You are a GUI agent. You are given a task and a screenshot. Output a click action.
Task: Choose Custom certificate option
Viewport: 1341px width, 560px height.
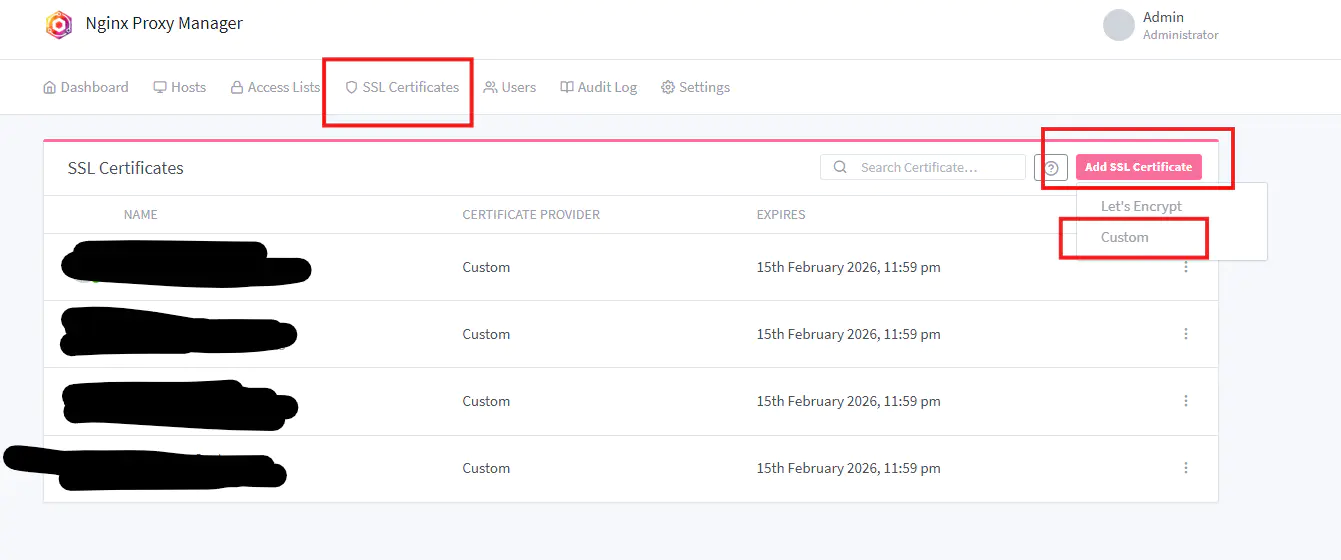tap(1125, 237)
